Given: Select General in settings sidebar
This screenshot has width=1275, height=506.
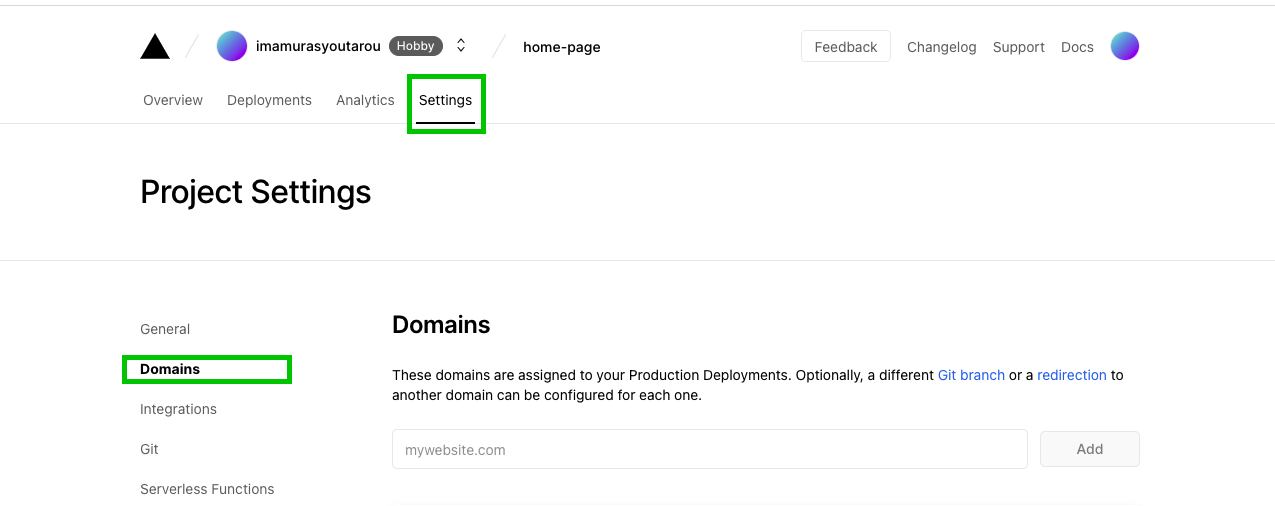Looking at the screenshot, I should coord(165,329).
